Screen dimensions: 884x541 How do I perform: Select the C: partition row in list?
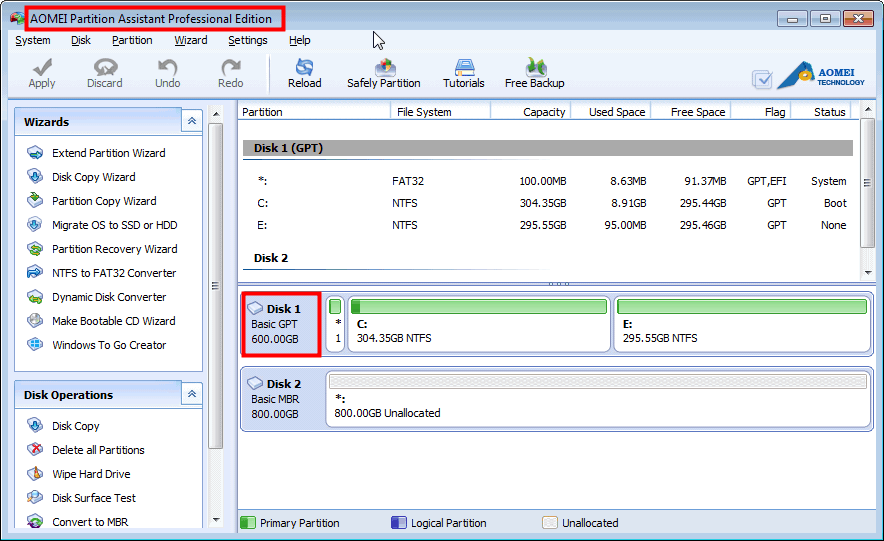tap(550, 203)
